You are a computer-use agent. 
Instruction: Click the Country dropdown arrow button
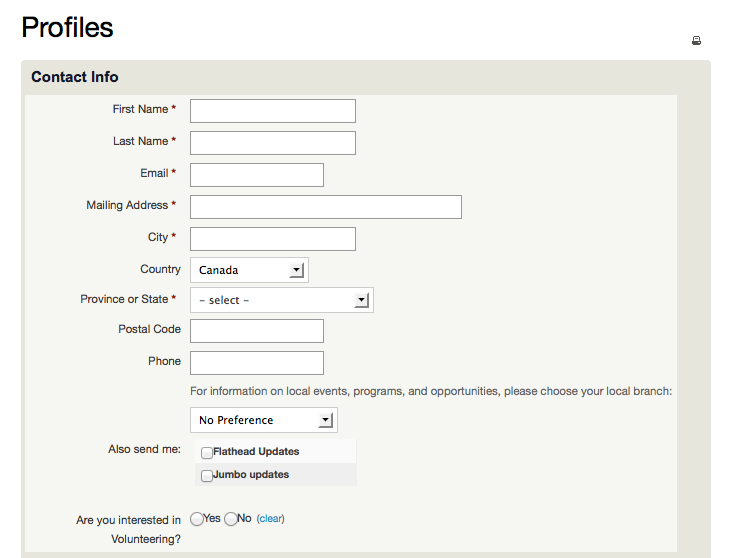tap(296, 270)
